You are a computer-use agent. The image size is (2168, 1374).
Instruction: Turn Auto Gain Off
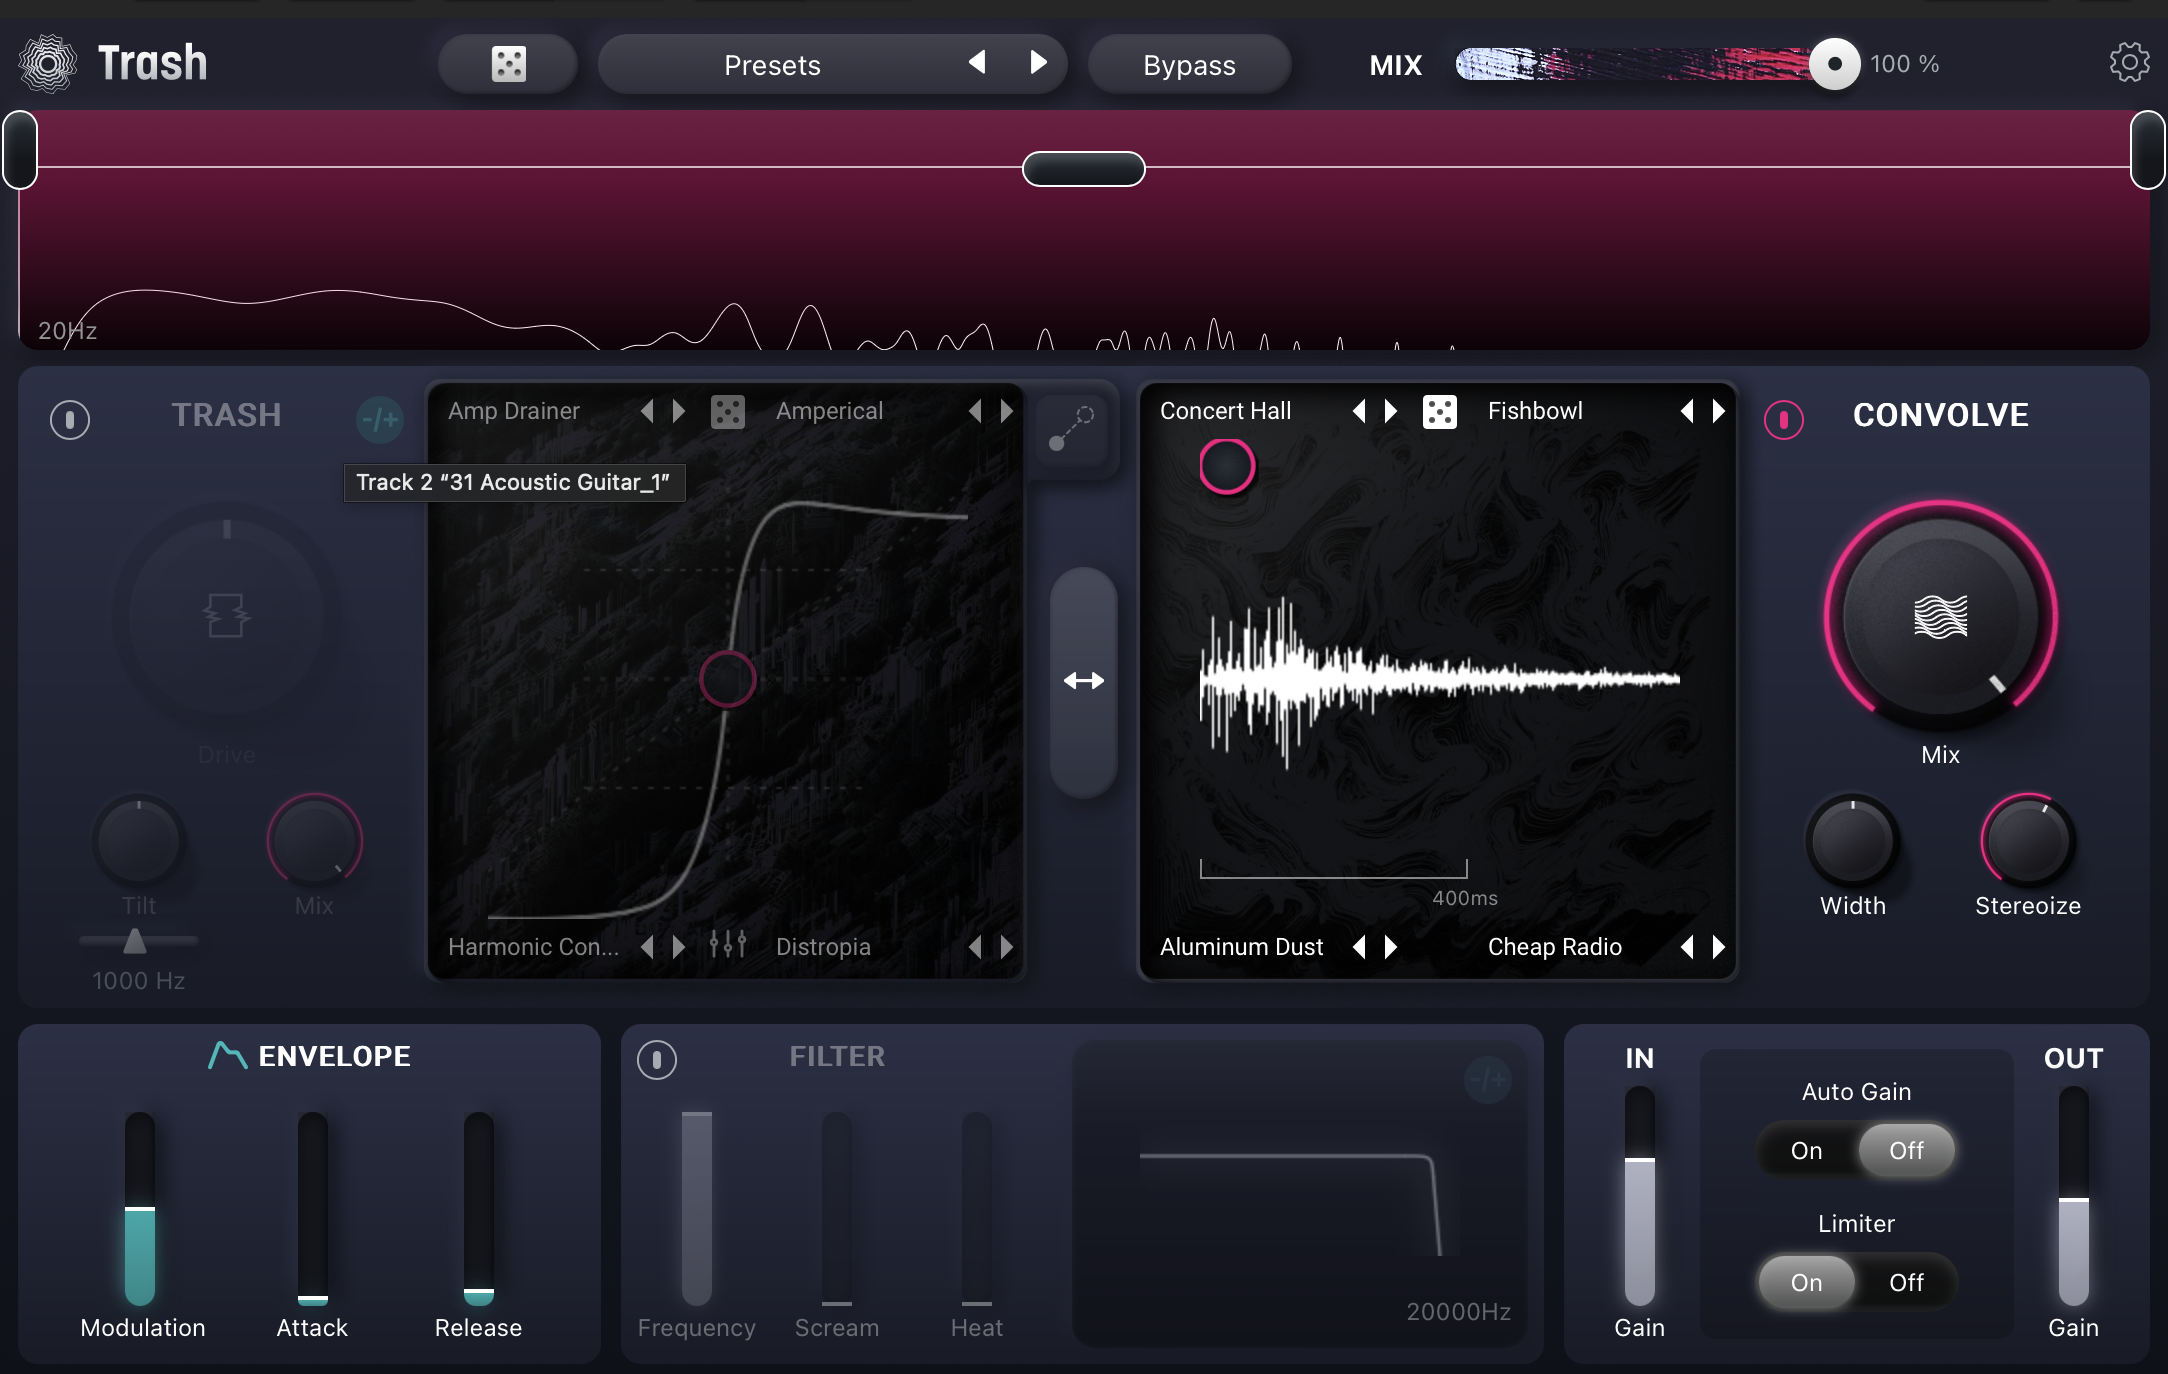1906,1151
